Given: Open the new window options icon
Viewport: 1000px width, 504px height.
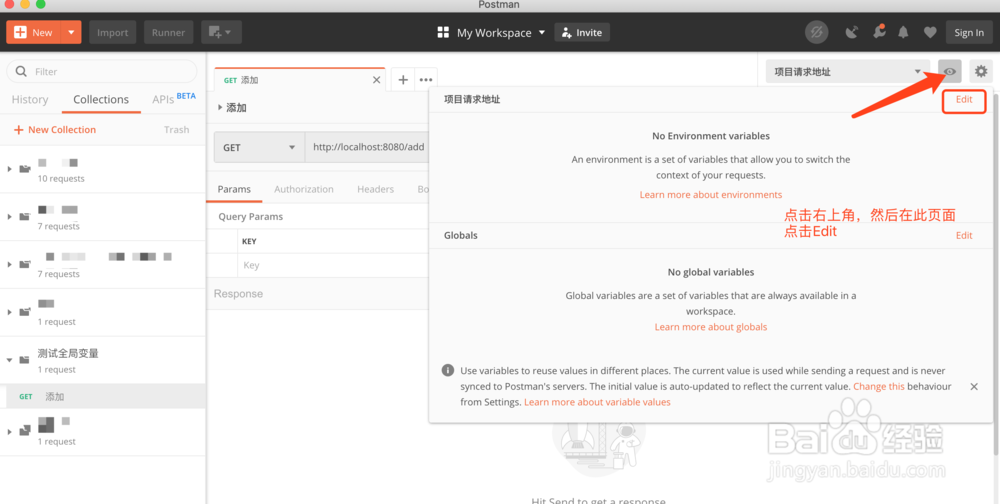Looking at the screenshot, I should (221, 32).
